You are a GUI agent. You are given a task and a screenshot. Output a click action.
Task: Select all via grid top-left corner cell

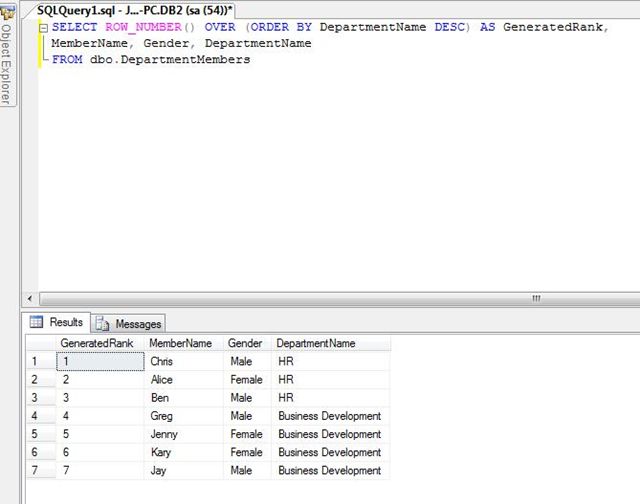(x=40, y=343)
